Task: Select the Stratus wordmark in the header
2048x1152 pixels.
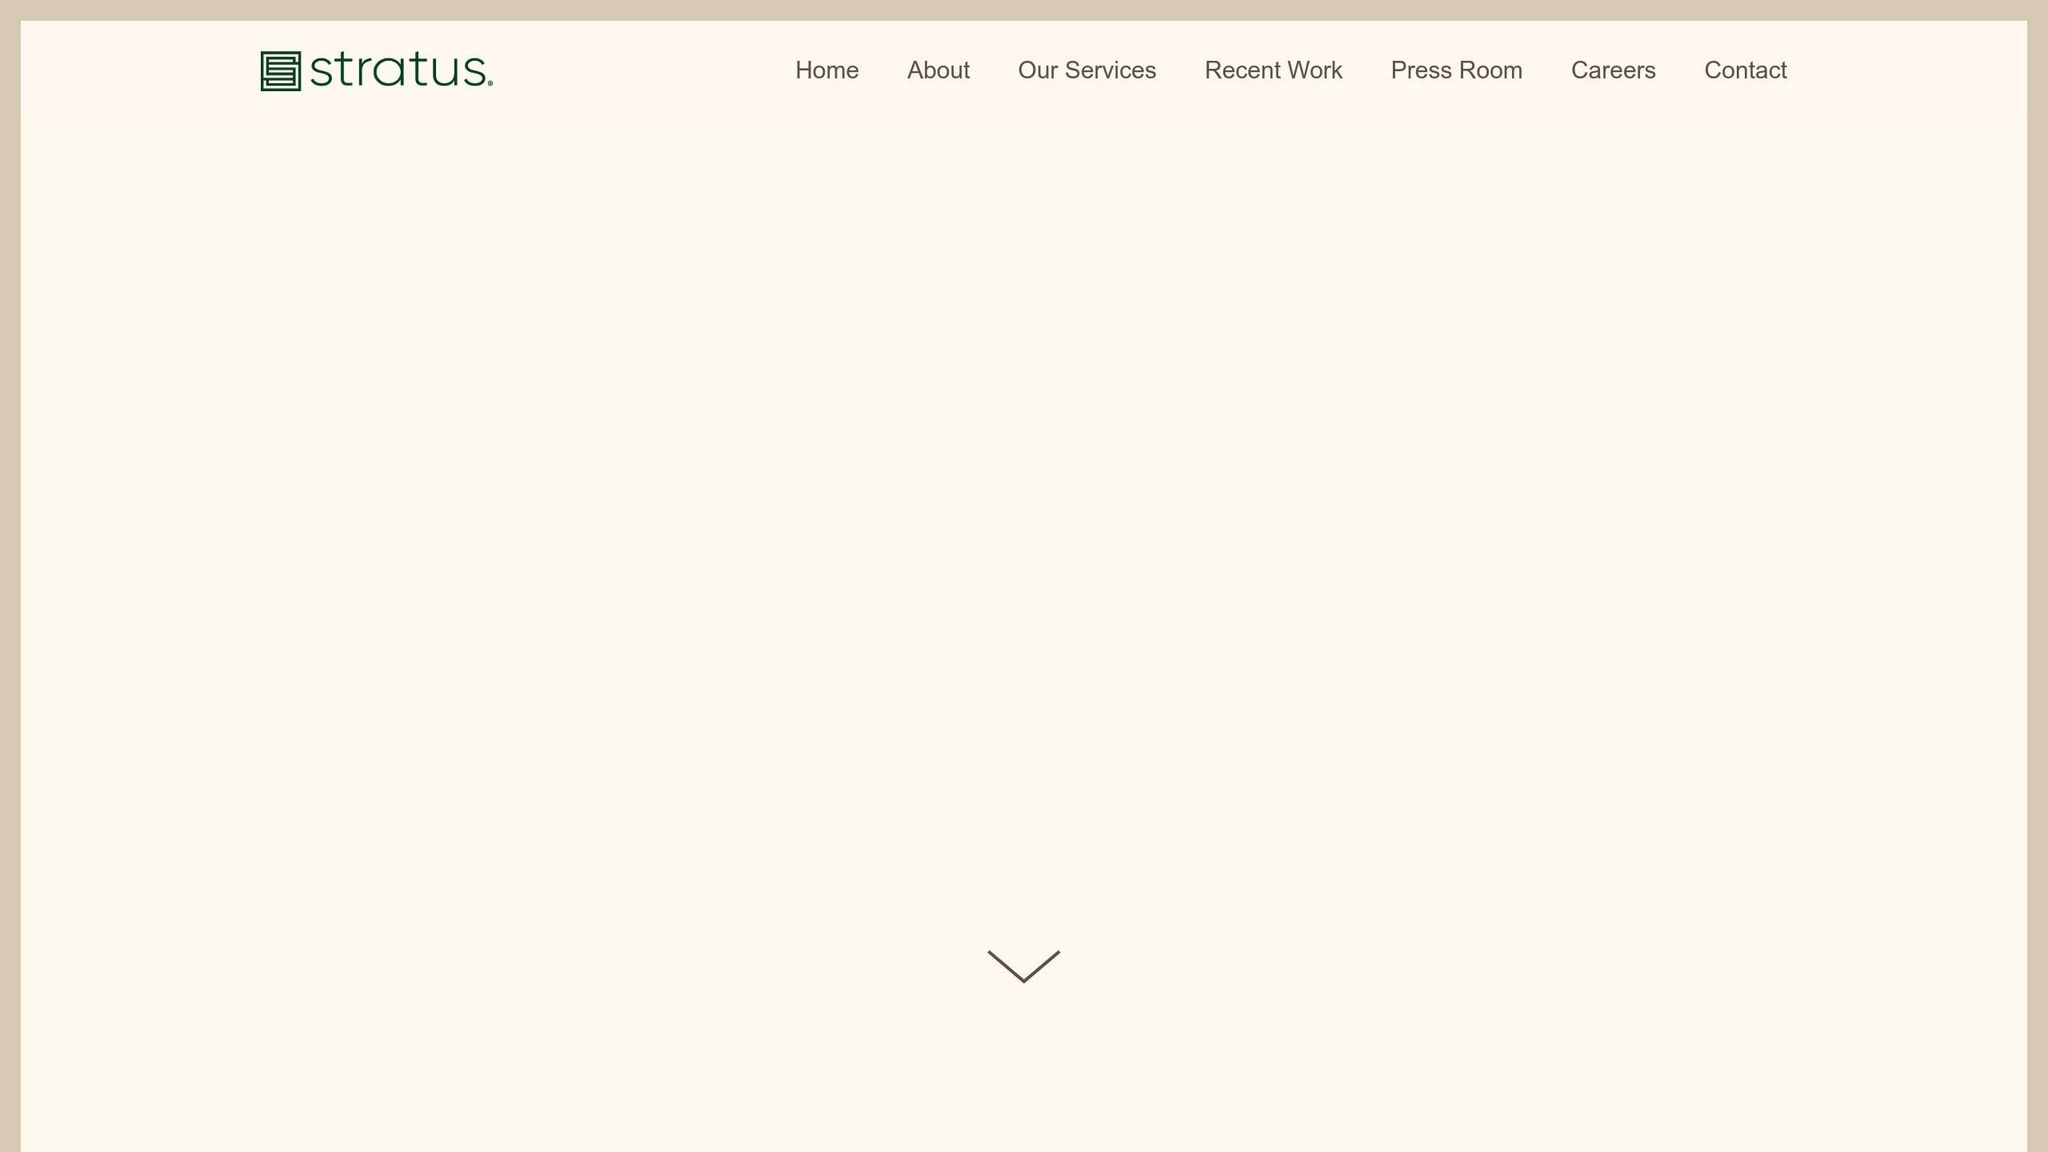Action: 398,71
